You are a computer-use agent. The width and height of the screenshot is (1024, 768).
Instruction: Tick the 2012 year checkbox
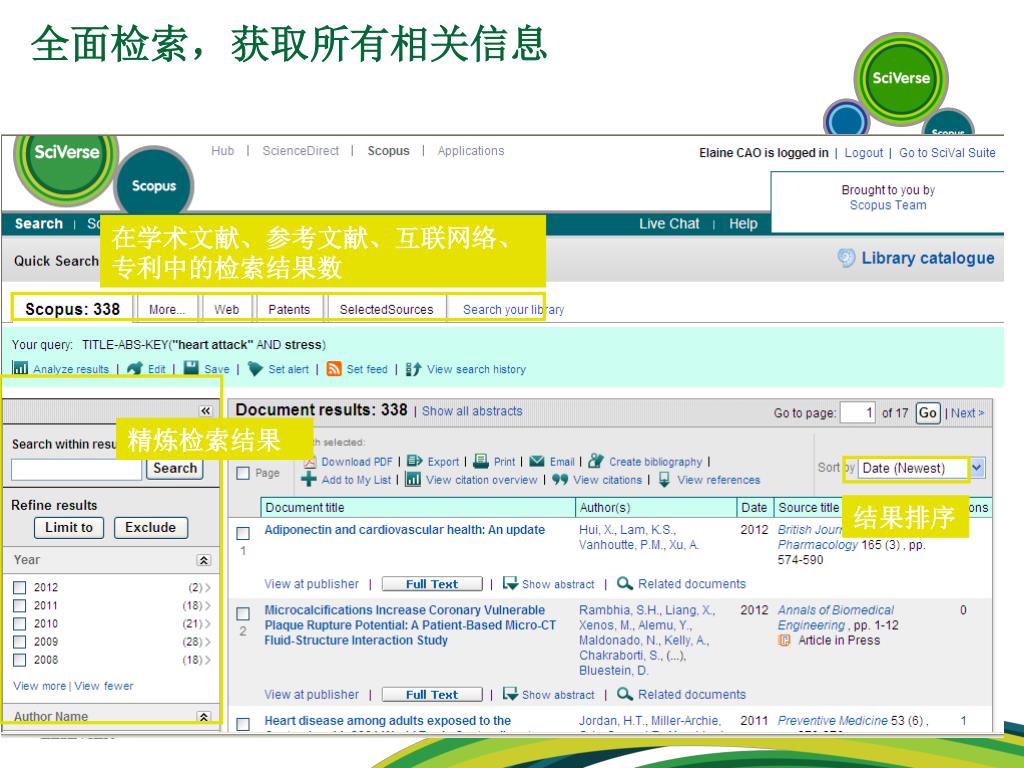tap(20, 587)
